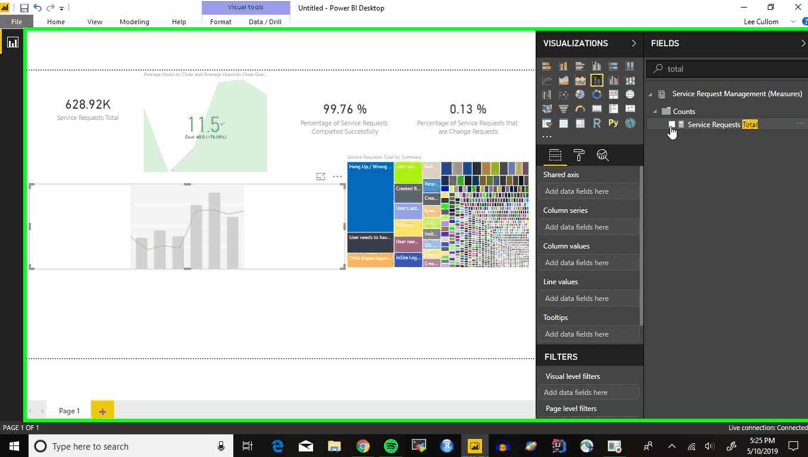Click the Column values data field well

click(x=590, y=263)
